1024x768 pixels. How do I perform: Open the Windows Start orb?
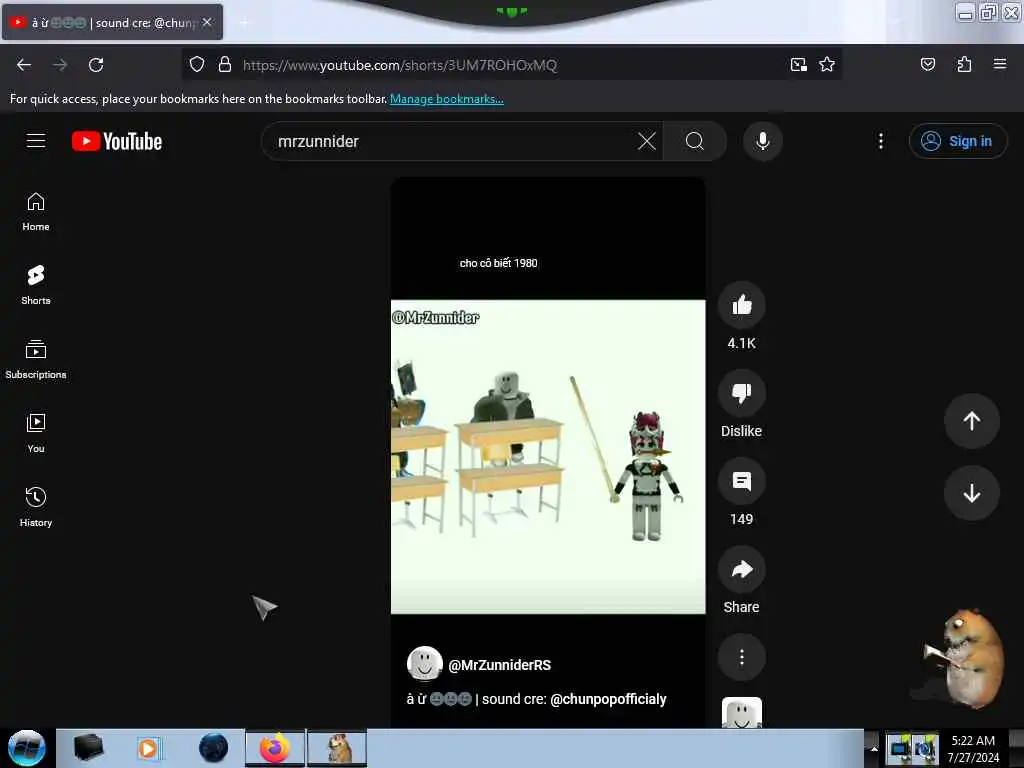(27, 748)
